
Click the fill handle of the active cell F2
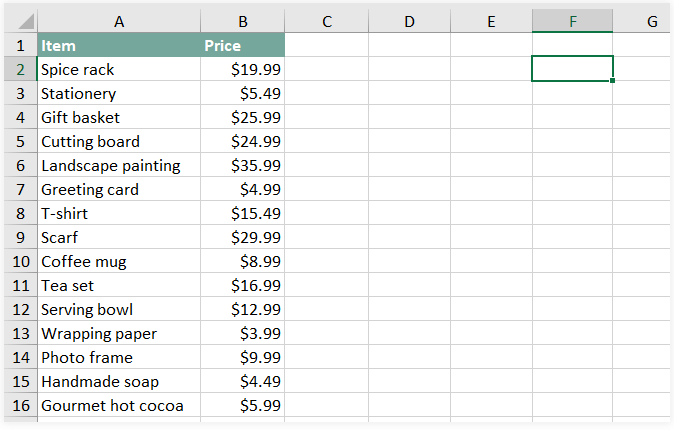tap(613, 81)
